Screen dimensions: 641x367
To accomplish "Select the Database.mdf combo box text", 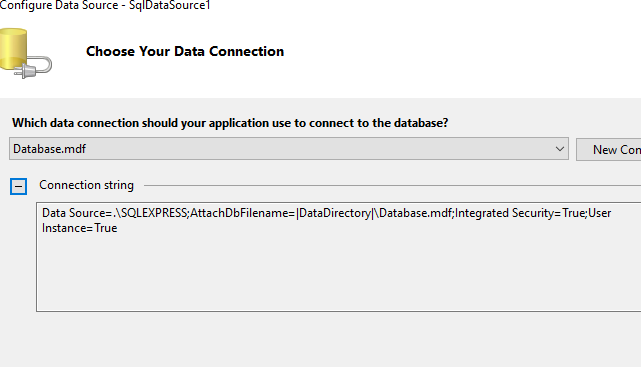I will pos(49,149).
